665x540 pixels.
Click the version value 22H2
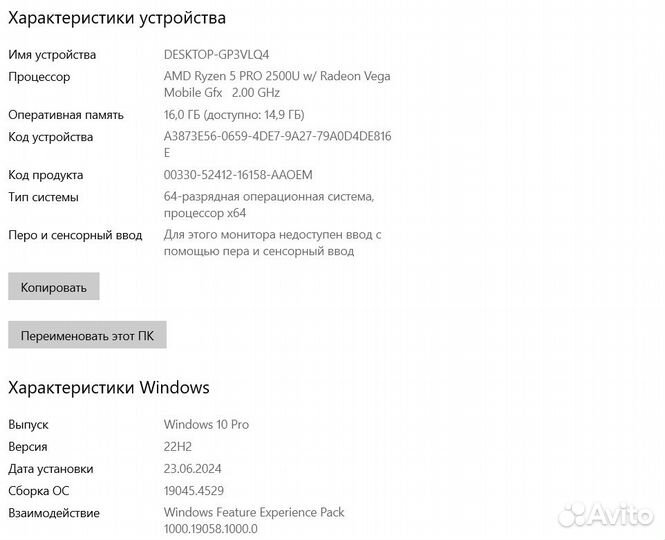point(178,446)
